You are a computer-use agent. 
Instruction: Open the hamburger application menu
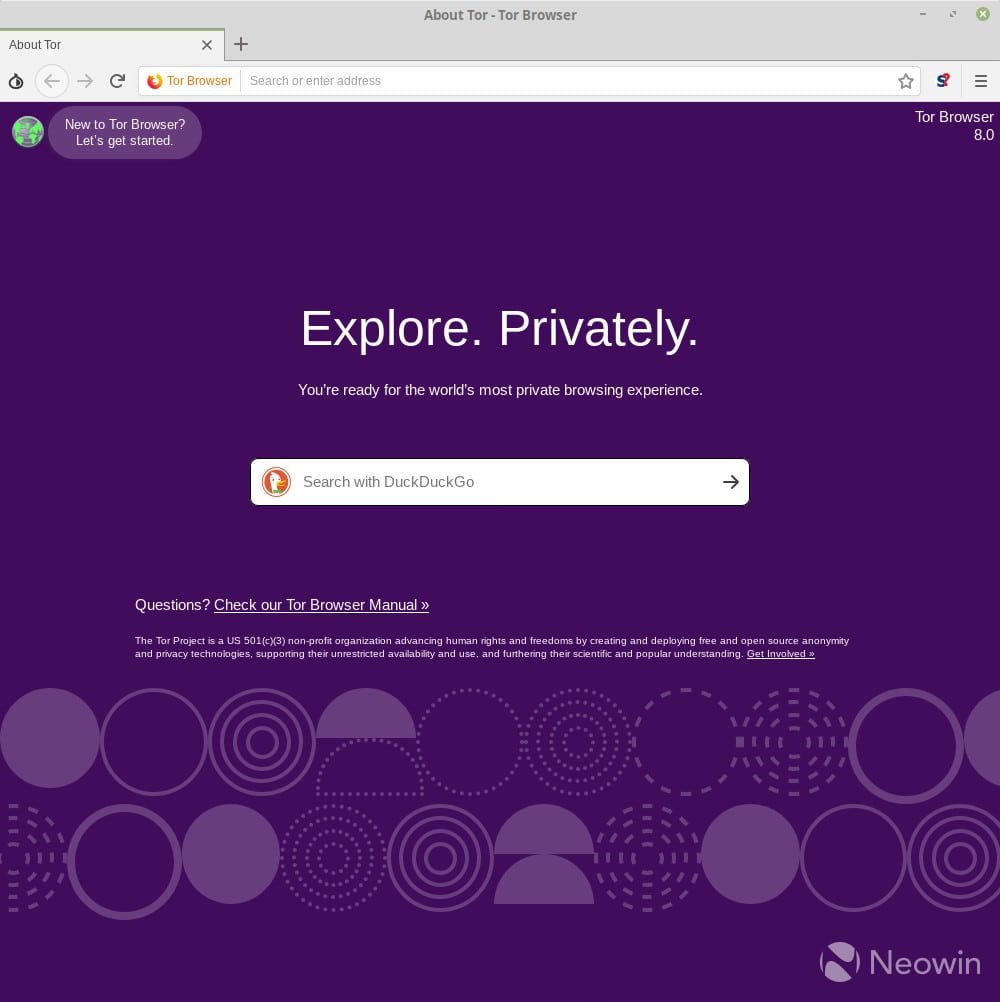click(x=981, y=81)
